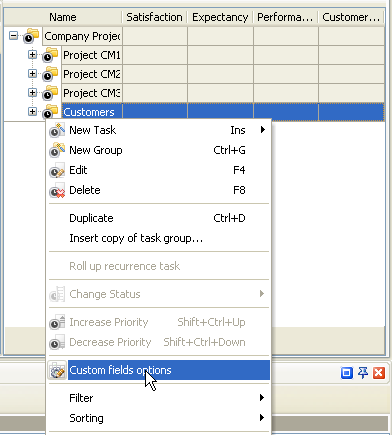
Task: Choose New Group from the context menu
Action: tap(158, 150)
